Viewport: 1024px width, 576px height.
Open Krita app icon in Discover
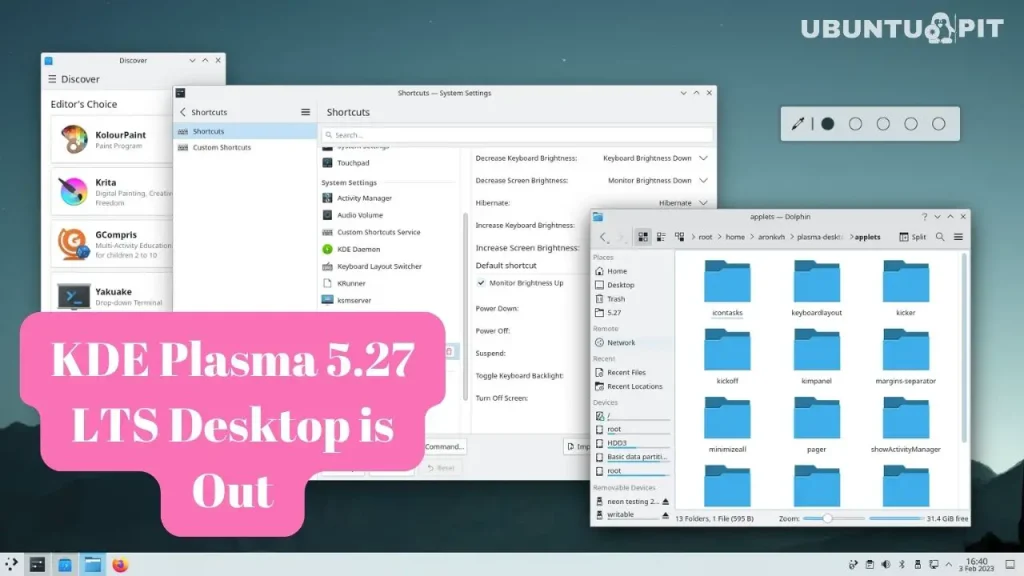[73, 191]
